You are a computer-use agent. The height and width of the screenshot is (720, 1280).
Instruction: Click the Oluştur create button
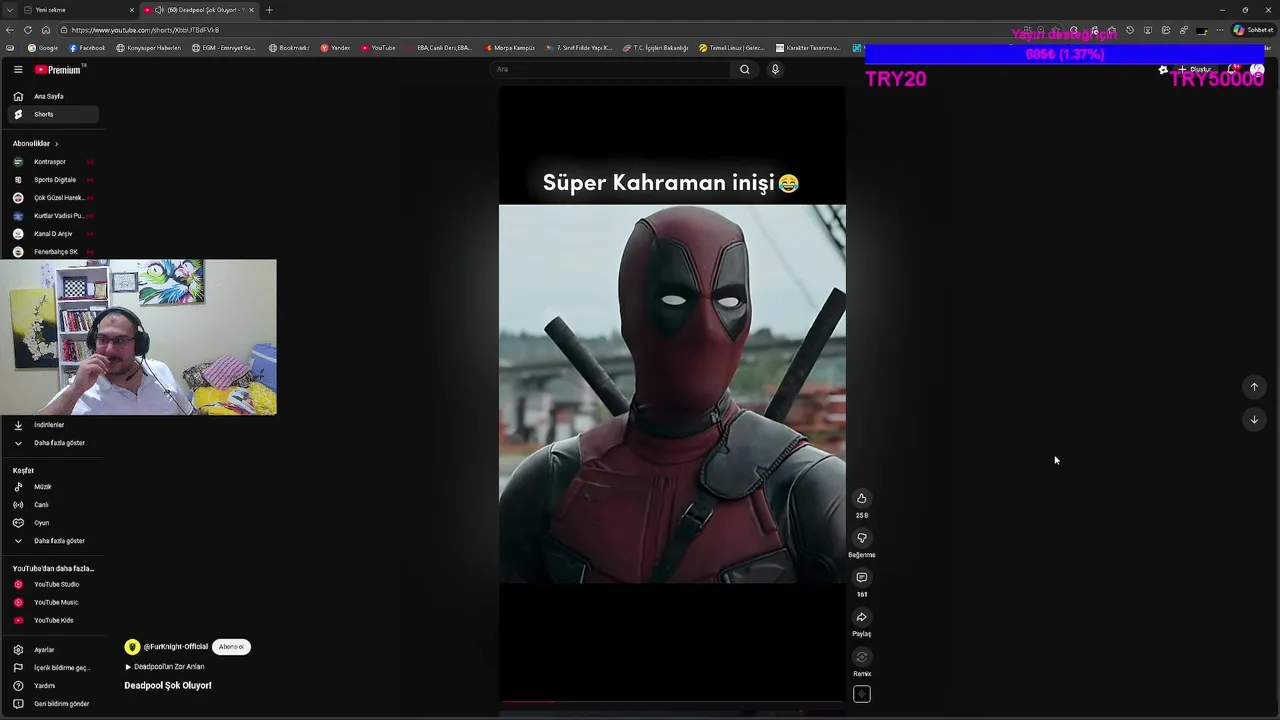point(1195,70)
